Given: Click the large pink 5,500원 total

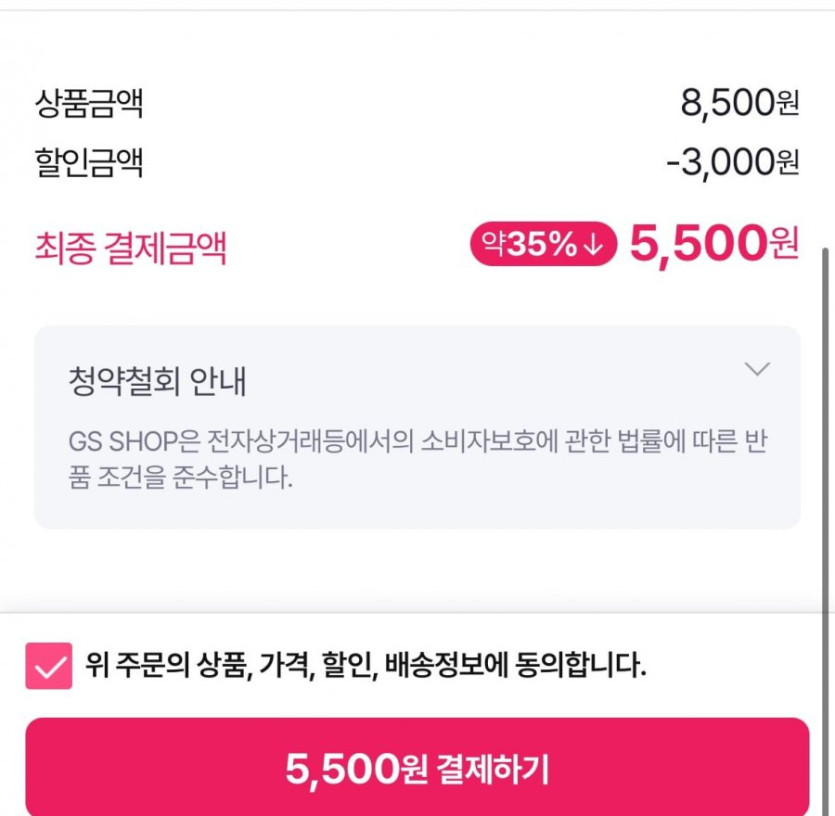Looking at the screenshot, I should (713, 244).
